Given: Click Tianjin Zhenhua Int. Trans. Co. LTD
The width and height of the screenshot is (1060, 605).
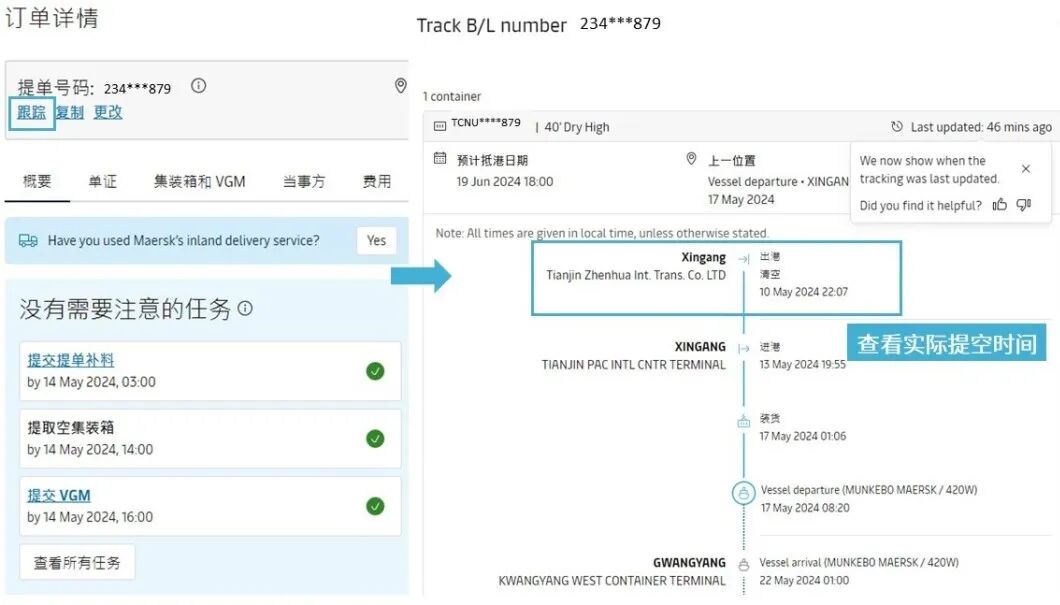Looking at the screenshot, I should pyautogui.click(x=636, y=275).
